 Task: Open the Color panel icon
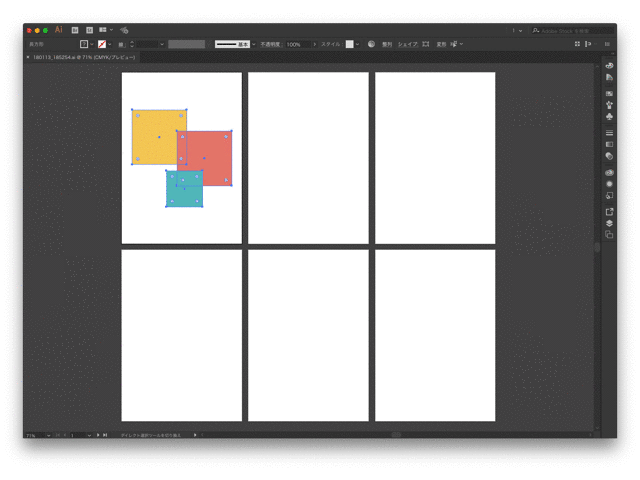point(610,66)
